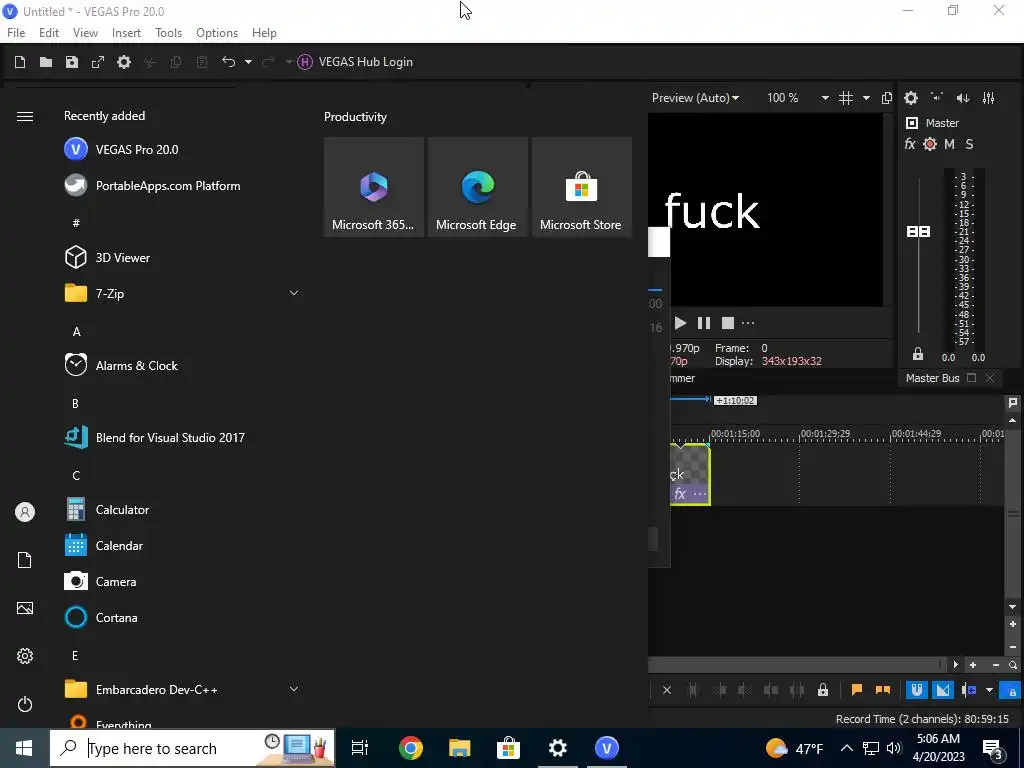Toggle the Master fader channel lock
This screenshot has width=1024, height=768.
pos(918,354)
